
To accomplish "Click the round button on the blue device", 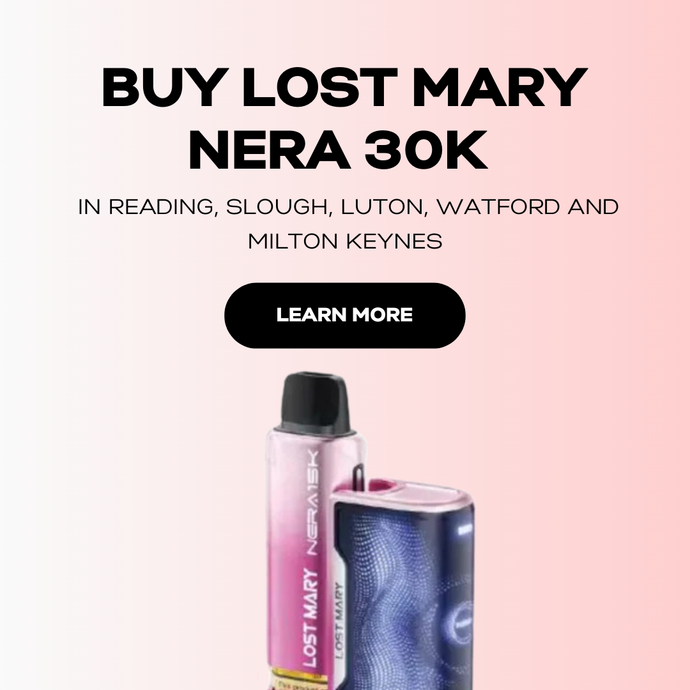I will point(460,625).
